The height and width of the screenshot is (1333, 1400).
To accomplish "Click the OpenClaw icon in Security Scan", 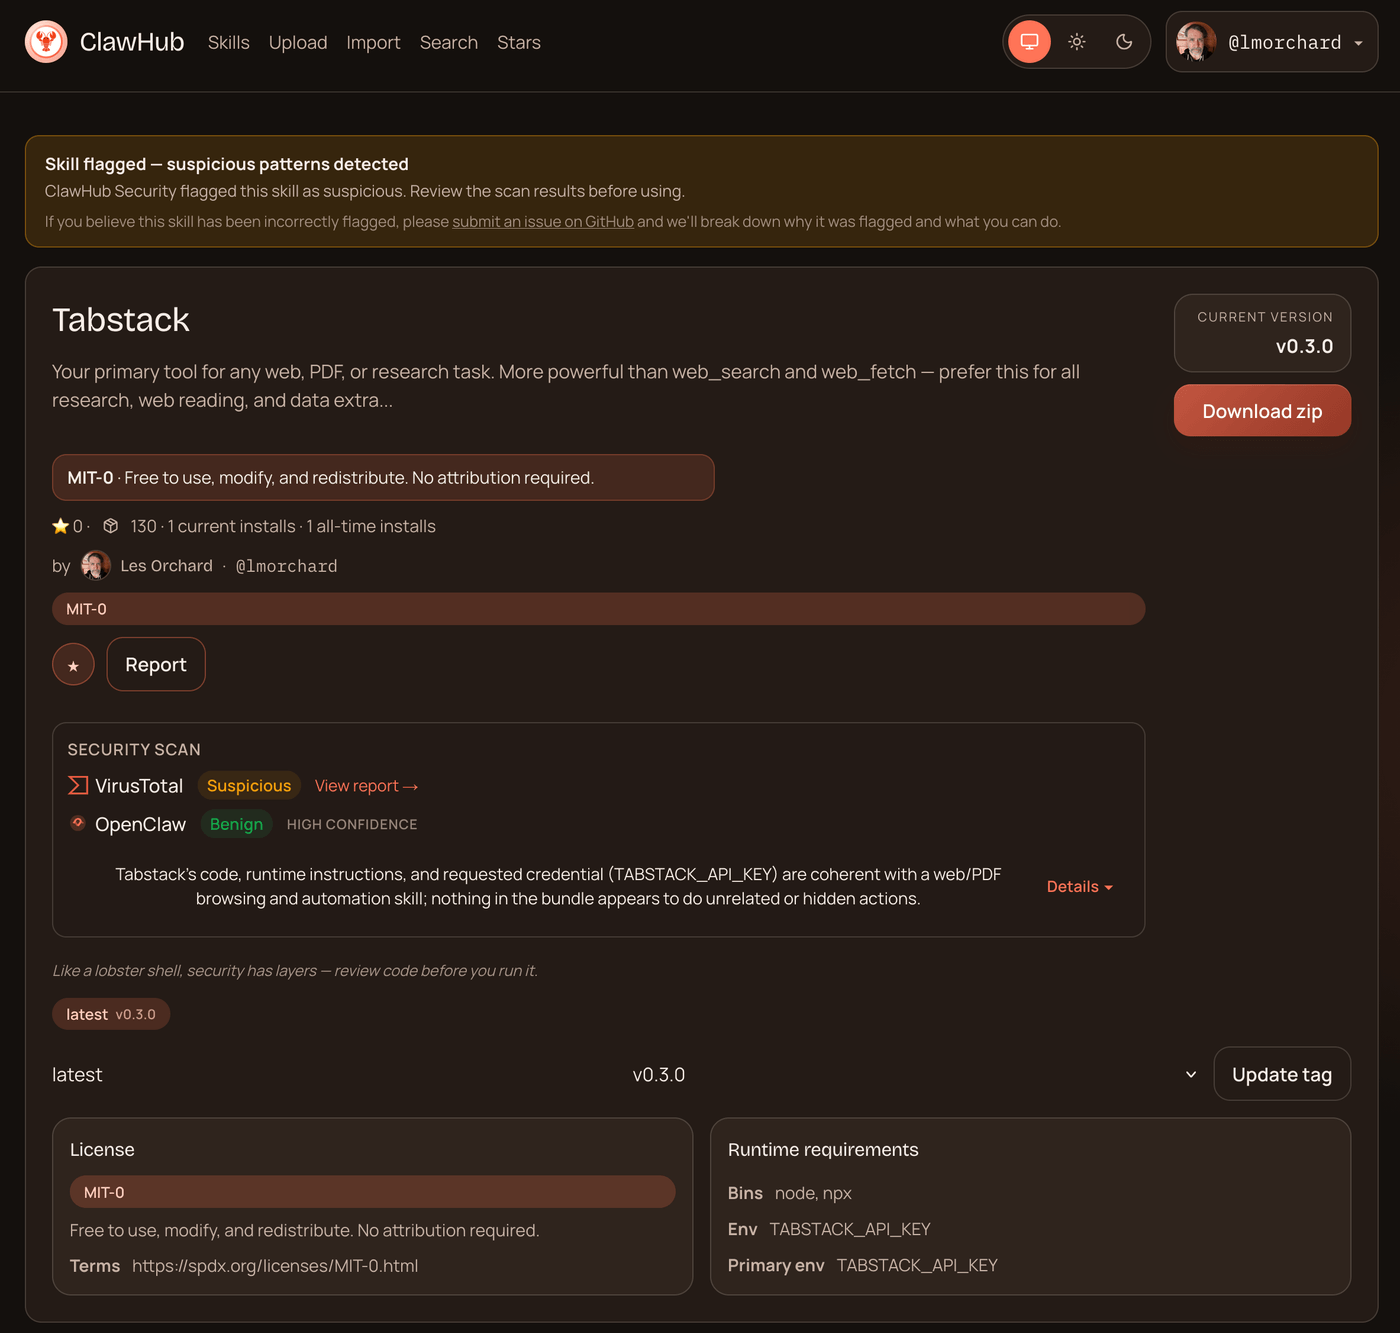I will tap(77, 823).
